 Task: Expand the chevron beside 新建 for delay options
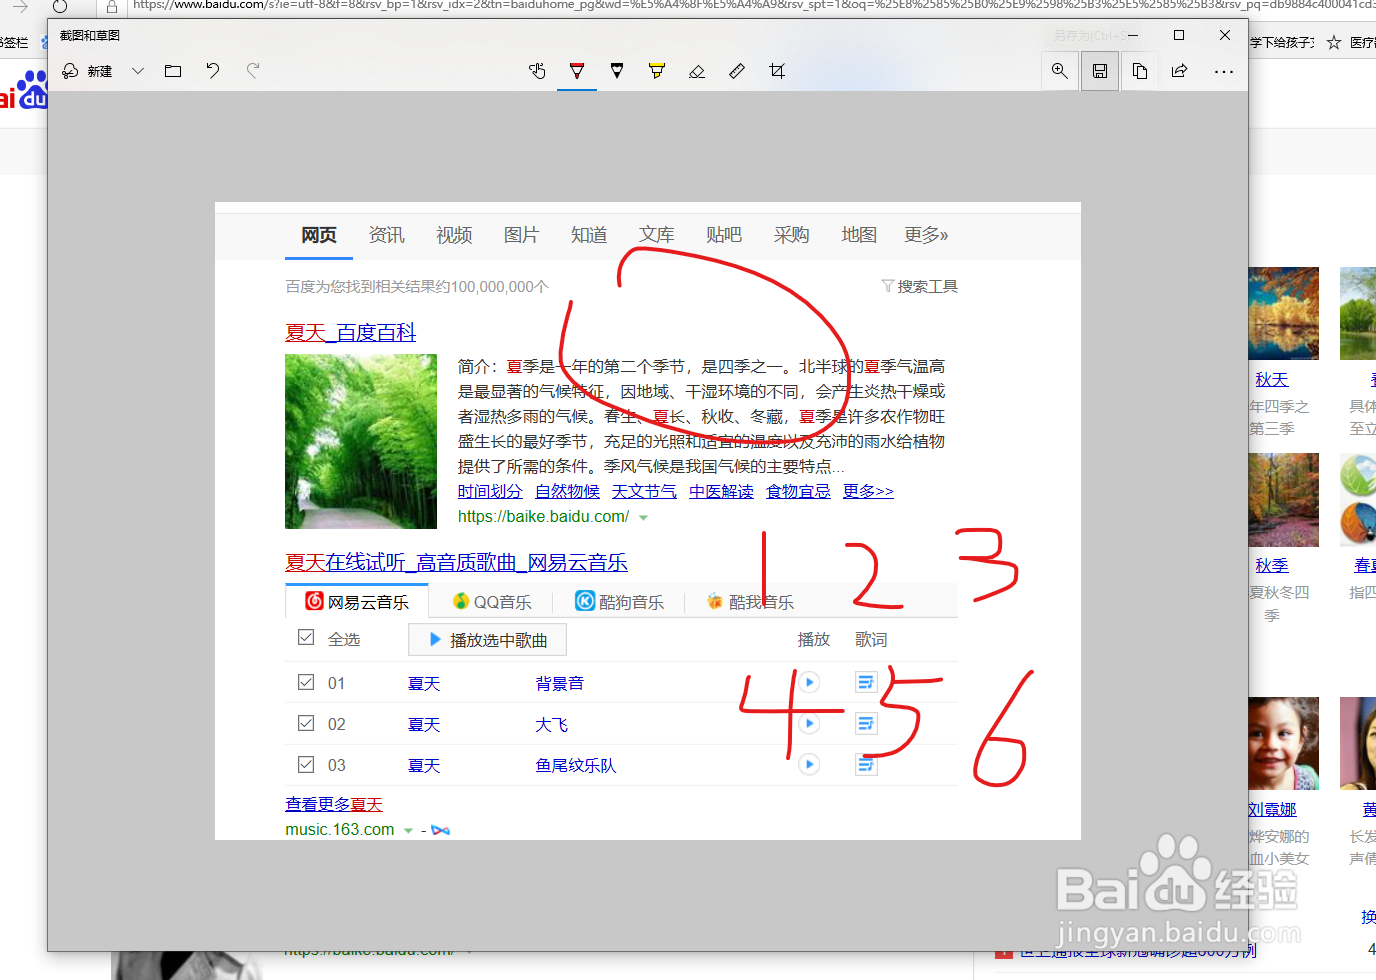(x=138, y=71)
